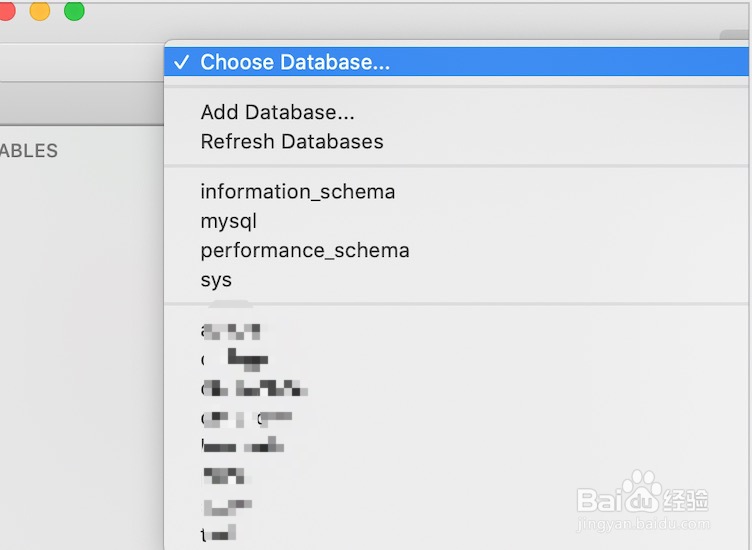The image size is (752, 550).
Task: Open the fifth blurred database entry
Action: pos(243,446)
